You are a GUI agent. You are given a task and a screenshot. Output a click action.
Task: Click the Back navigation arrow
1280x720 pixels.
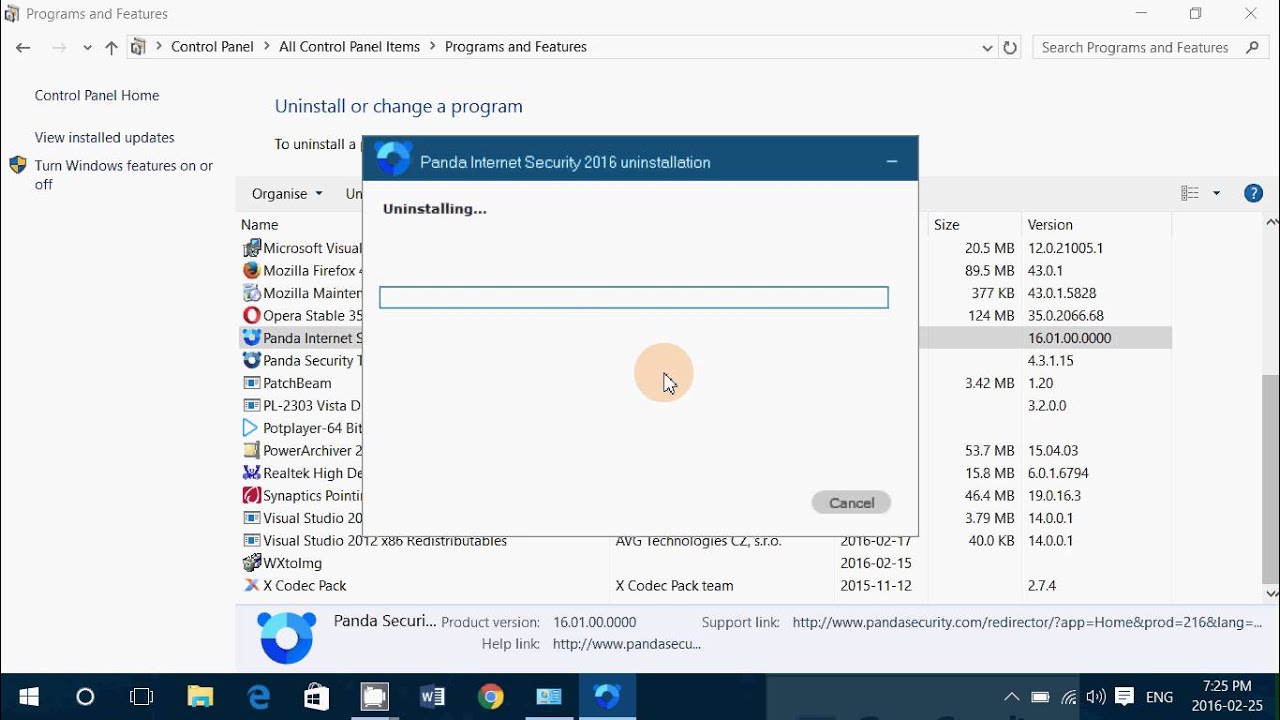(22, 47)
